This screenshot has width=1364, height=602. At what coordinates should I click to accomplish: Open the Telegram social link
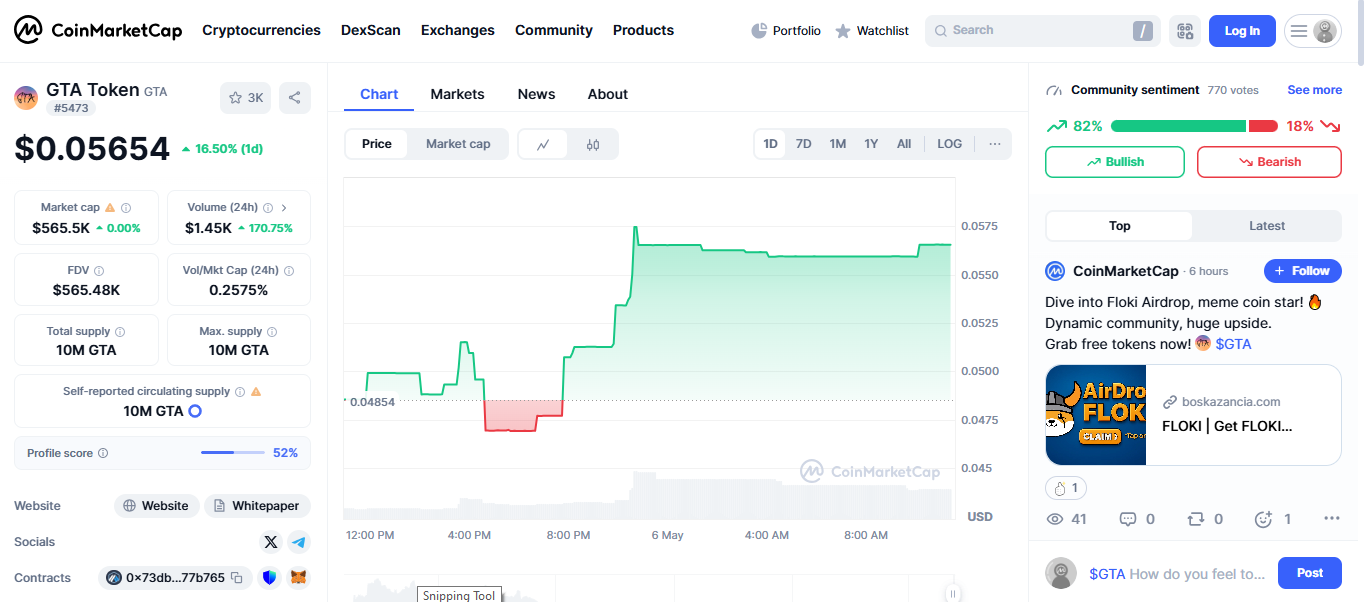point(299,542)
